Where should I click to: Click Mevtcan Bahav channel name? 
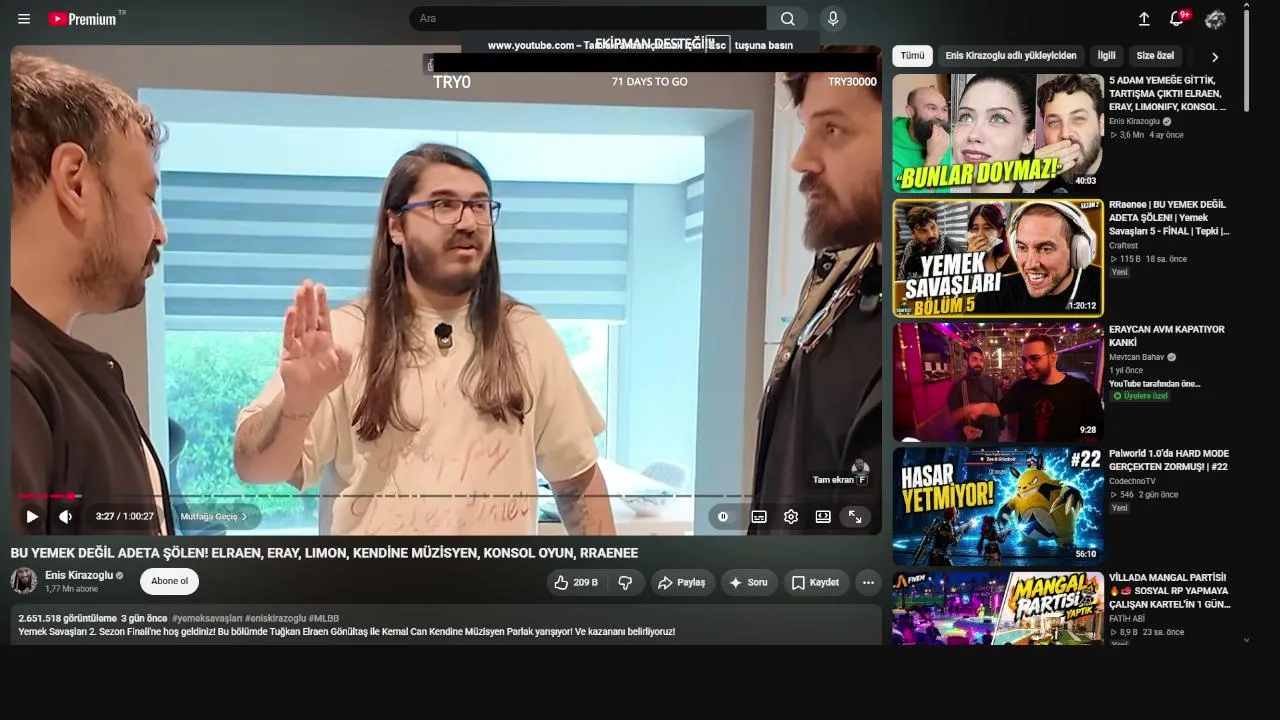[1137, 357]
